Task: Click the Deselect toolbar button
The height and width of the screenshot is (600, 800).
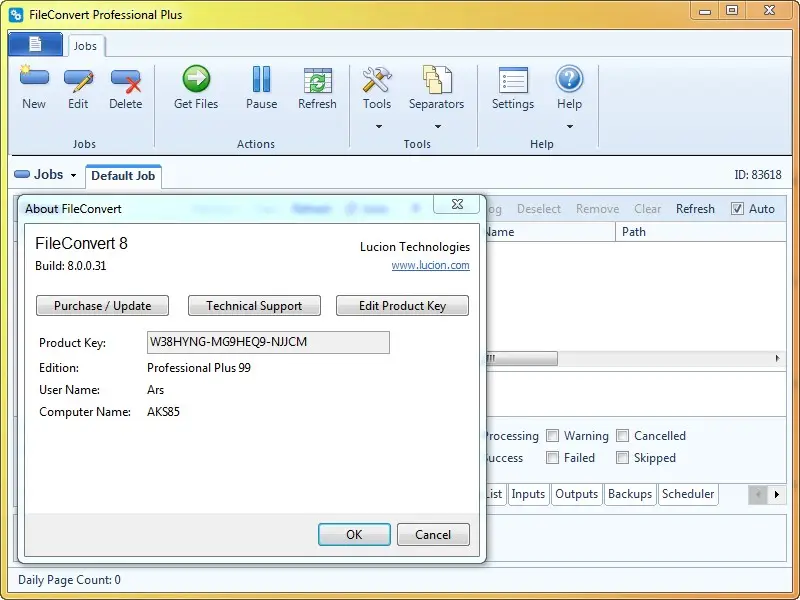Action: coord(539,209)
